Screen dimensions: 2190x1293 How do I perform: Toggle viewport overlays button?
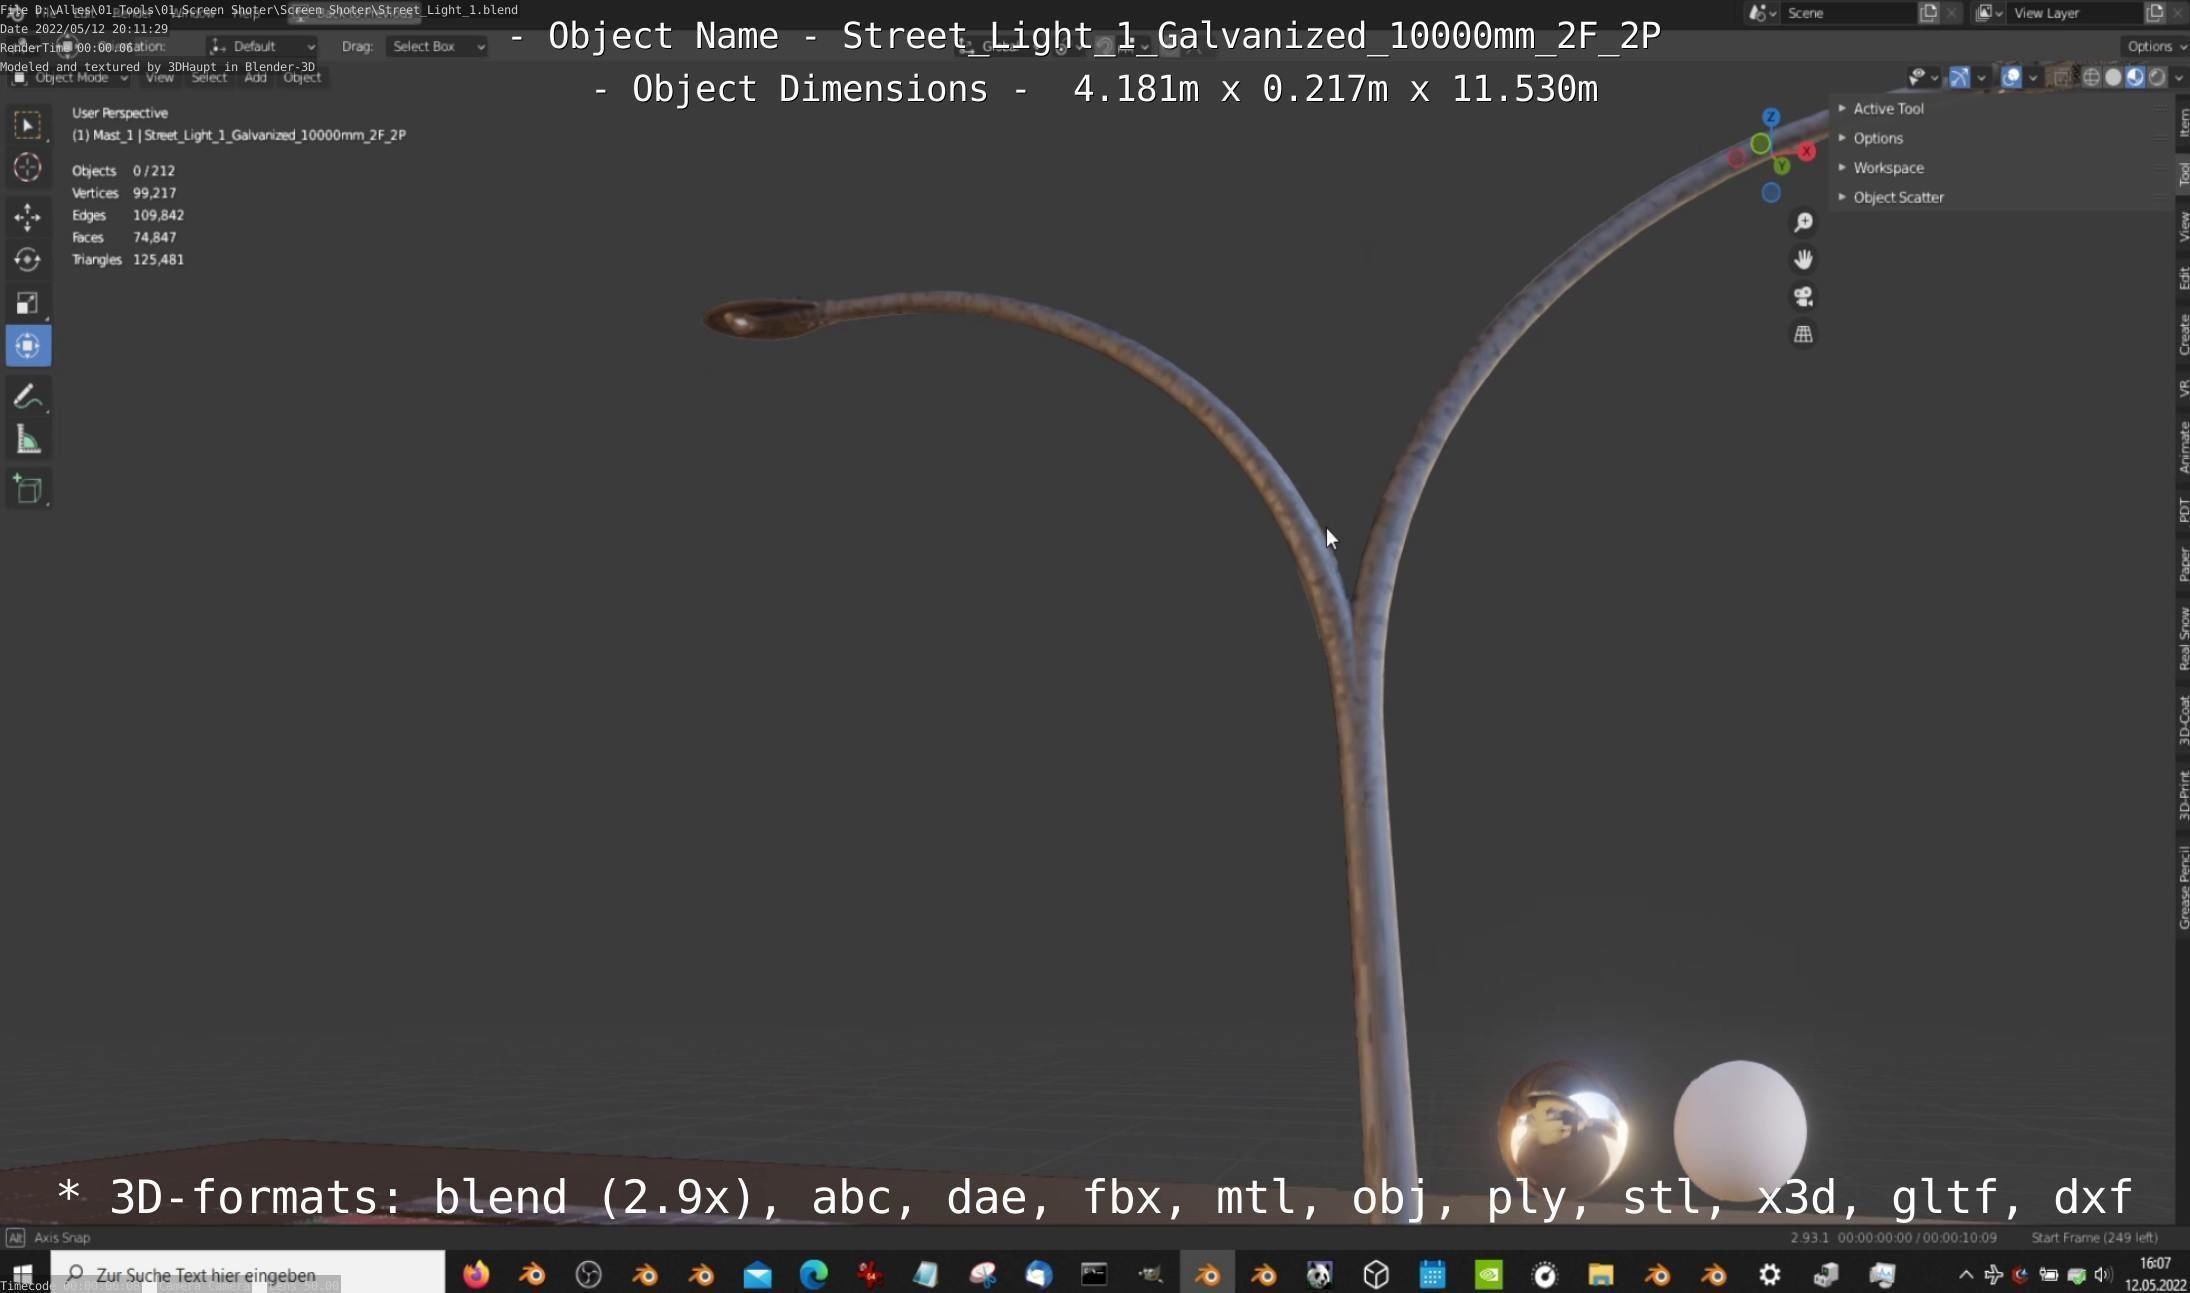pos(2011,77)
